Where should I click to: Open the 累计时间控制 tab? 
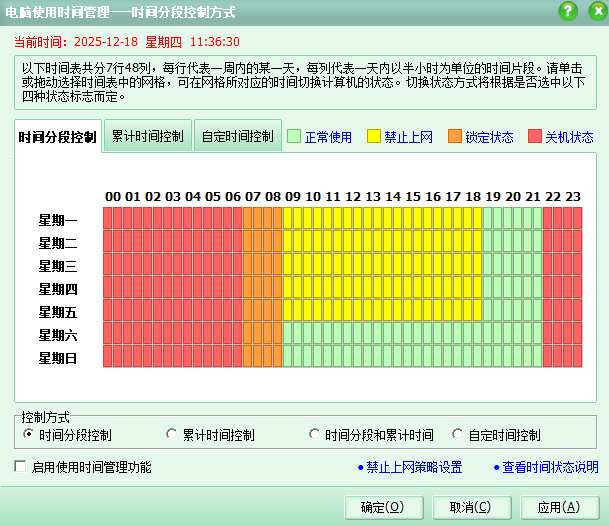point(147,136)
